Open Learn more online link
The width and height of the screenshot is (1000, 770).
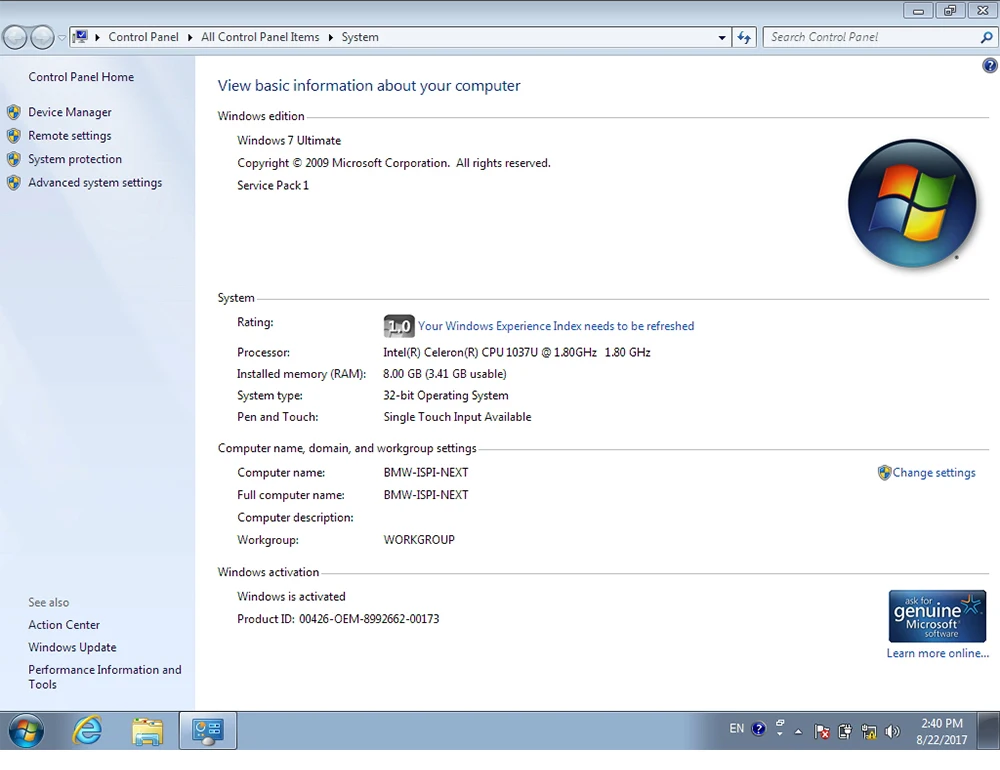pyautogui.click(x=938, y=653)
